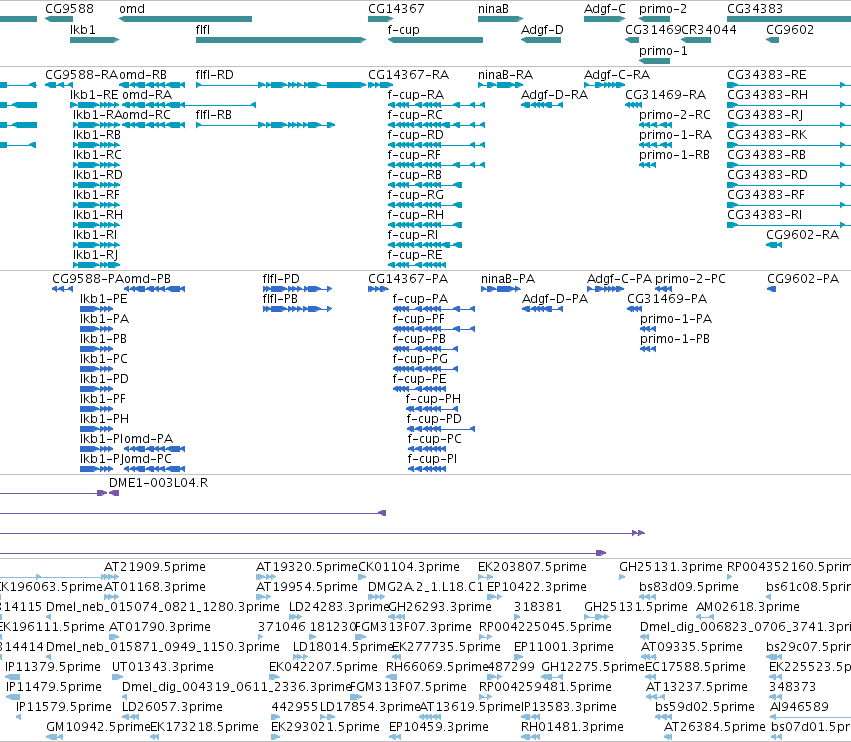
Task: Click the AI946589 EST label
Action: click(799, 707)
